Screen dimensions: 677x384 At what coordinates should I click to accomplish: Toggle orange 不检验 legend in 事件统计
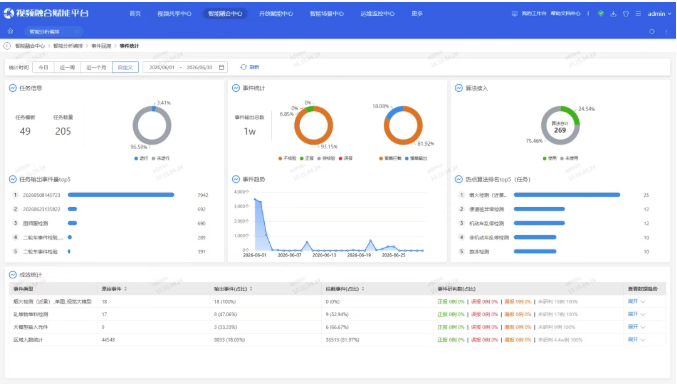tap(288, 159)
